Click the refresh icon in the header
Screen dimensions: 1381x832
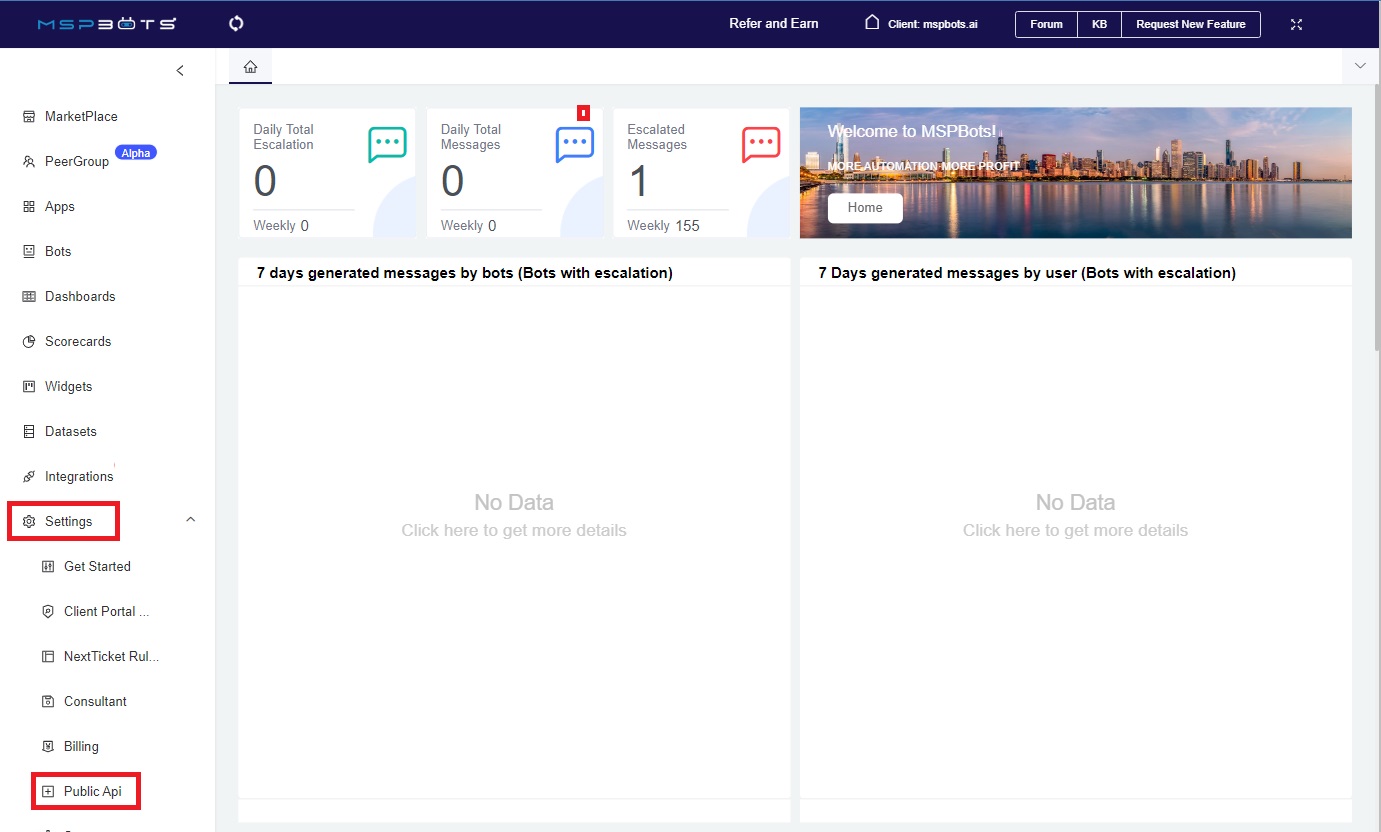click(x=237, y=24)
